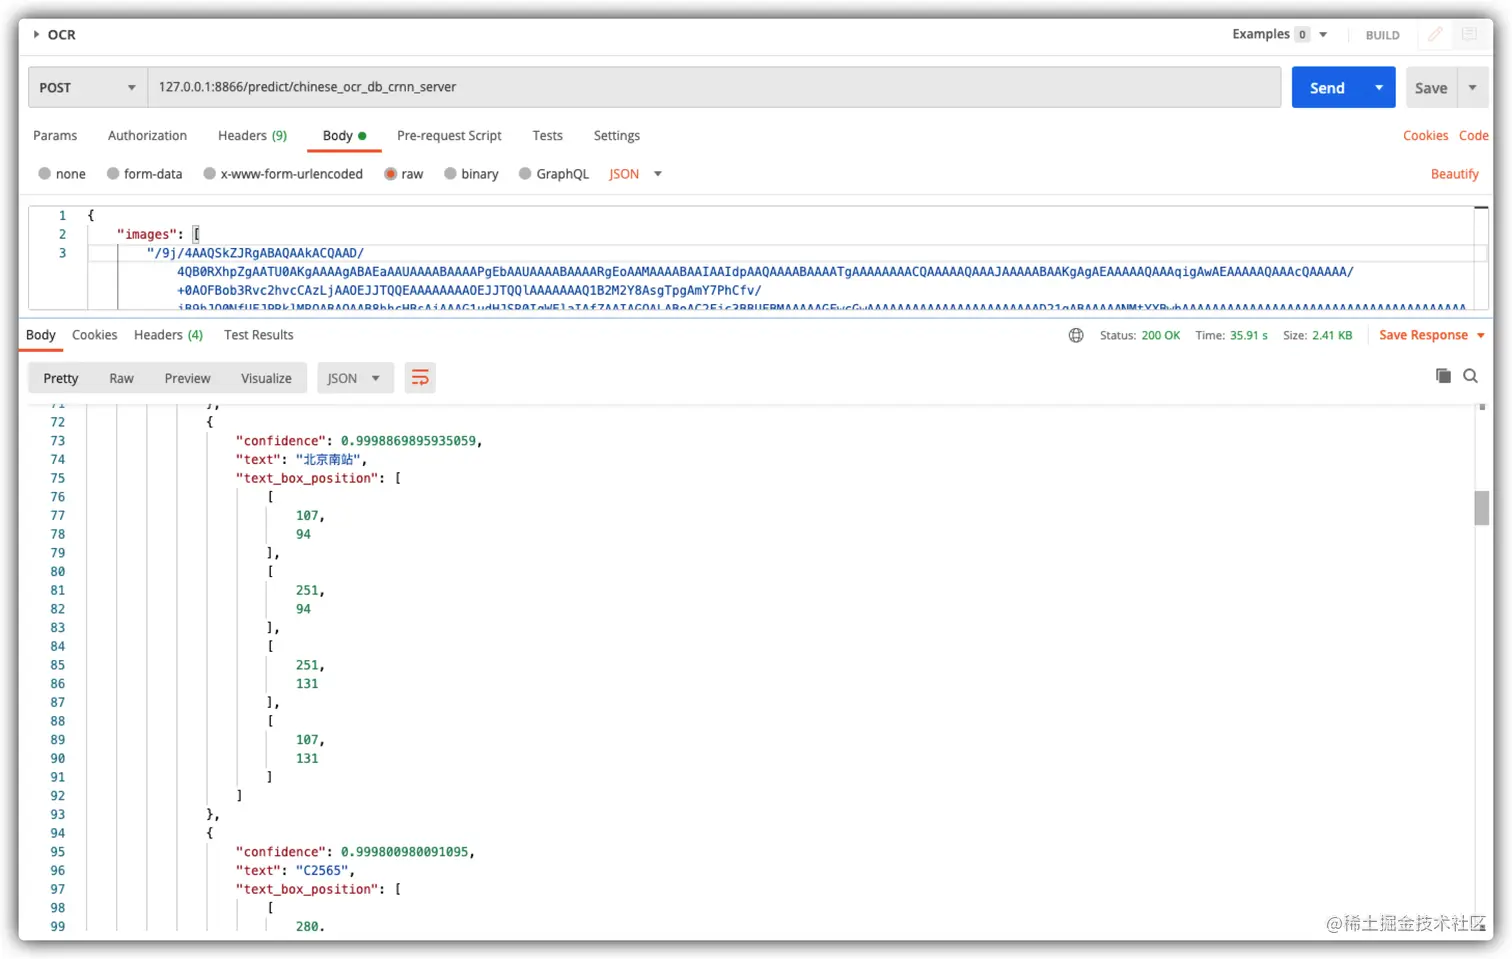Open the response Headers (4) tab

[x=168, y=334]
